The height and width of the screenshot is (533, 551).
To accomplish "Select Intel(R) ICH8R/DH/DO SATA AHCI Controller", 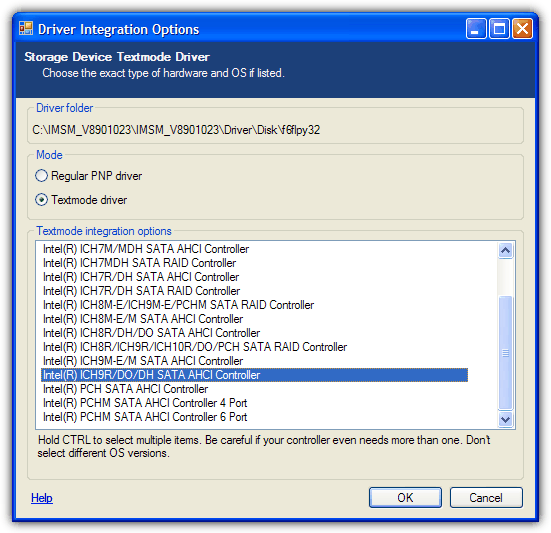I will coord(254,333).
